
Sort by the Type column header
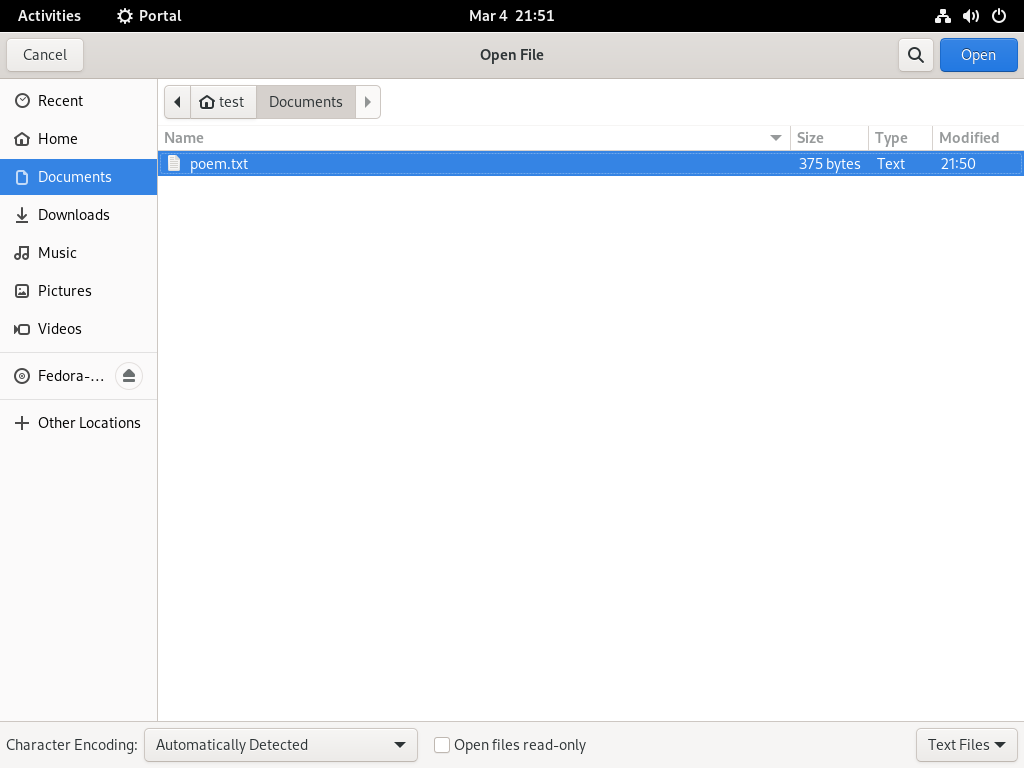900,138
